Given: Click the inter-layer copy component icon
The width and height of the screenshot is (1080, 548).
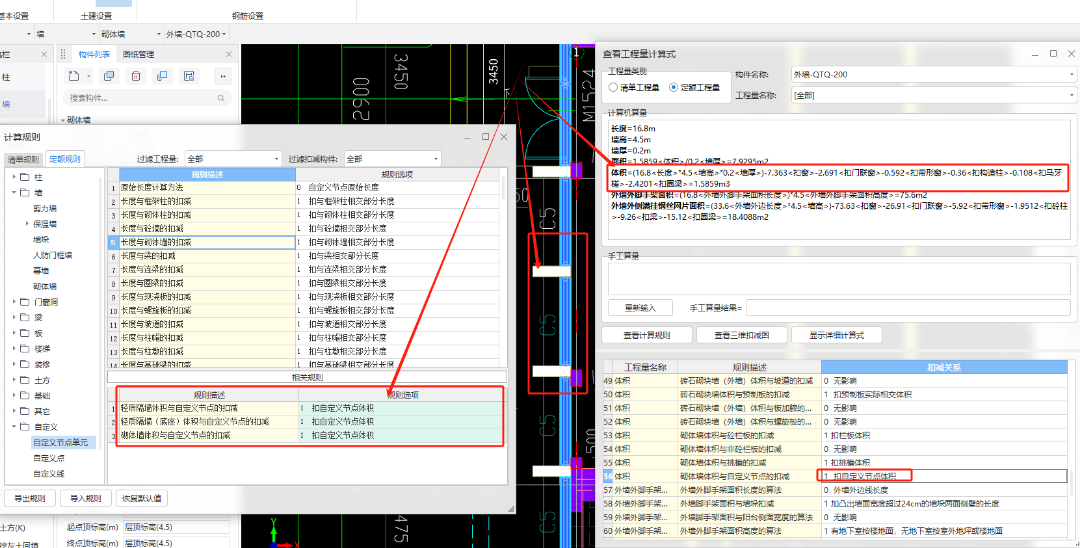Looking at the screenshot, I should tap(161, 76).
